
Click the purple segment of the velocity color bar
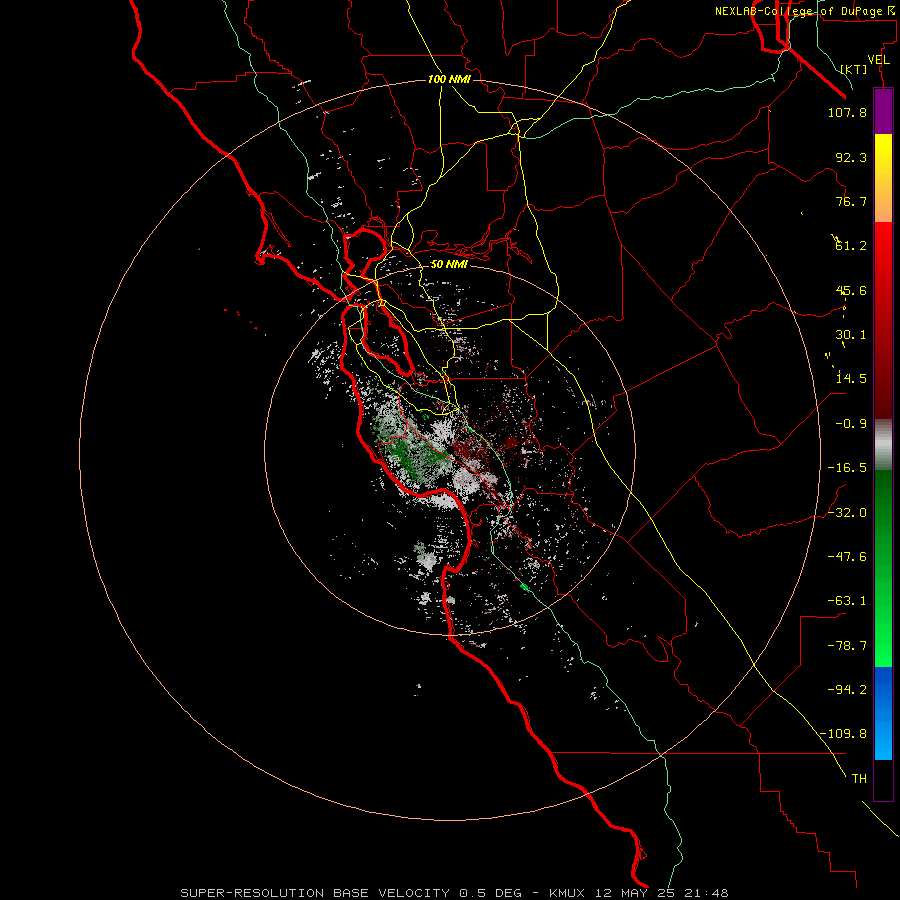[x=883, y=111]
